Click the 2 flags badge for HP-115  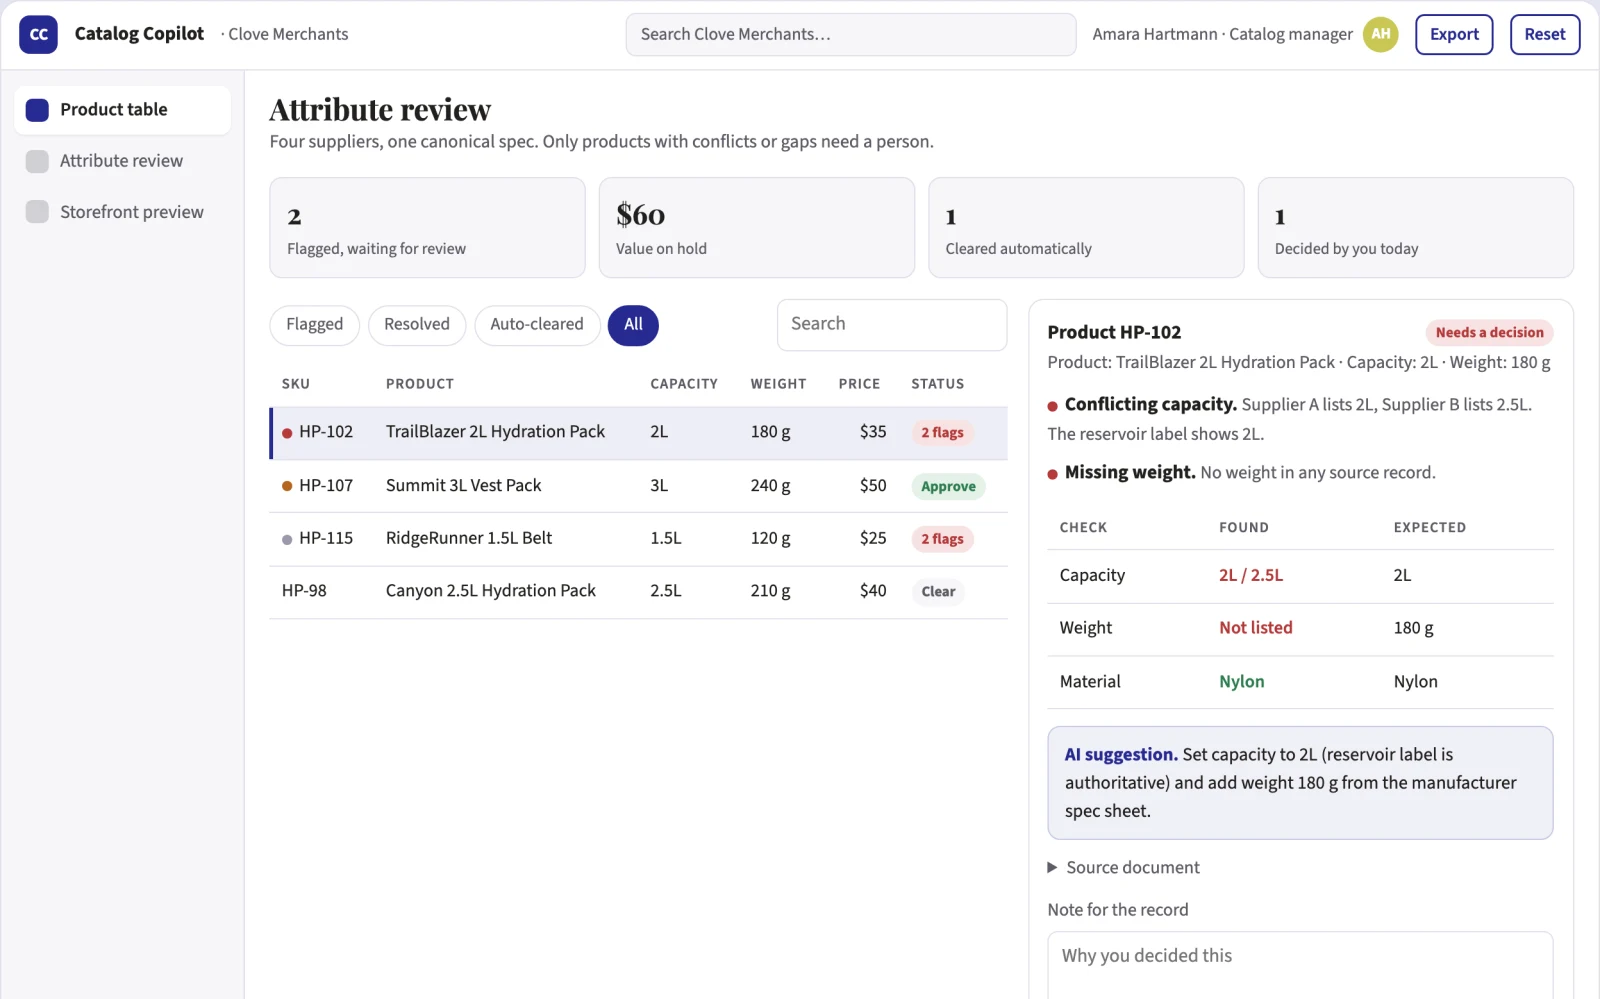[x=942, y=539]
